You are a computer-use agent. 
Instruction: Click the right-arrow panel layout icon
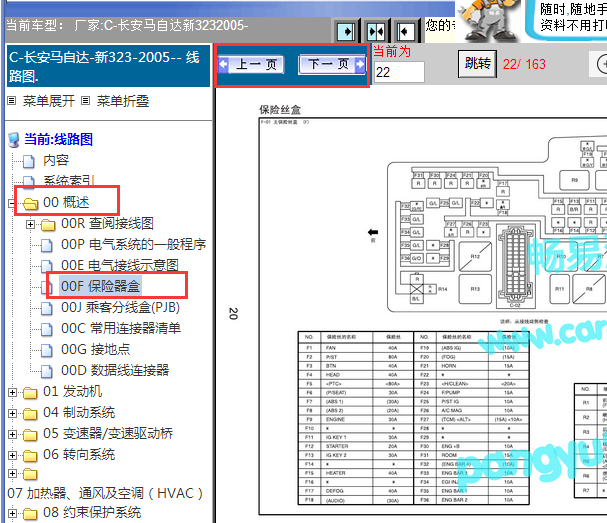(346, 31)
